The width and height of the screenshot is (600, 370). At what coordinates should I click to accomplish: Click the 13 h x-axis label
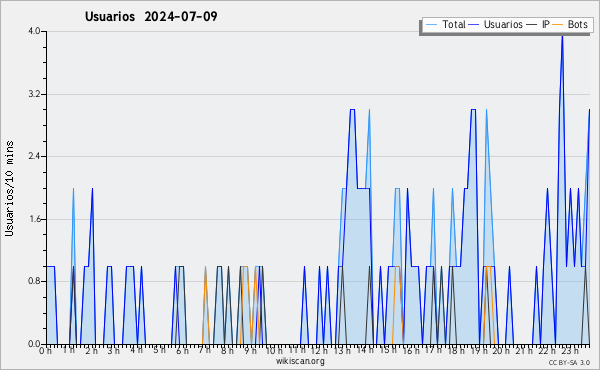coord(342,350)
